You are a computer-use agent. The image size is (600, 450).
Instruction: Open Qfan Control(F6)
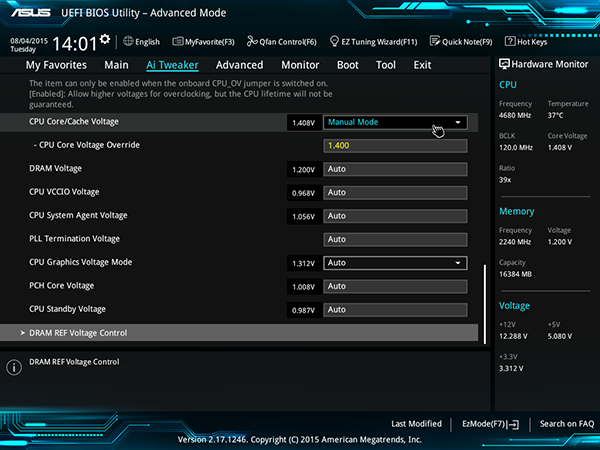(282, 41)
